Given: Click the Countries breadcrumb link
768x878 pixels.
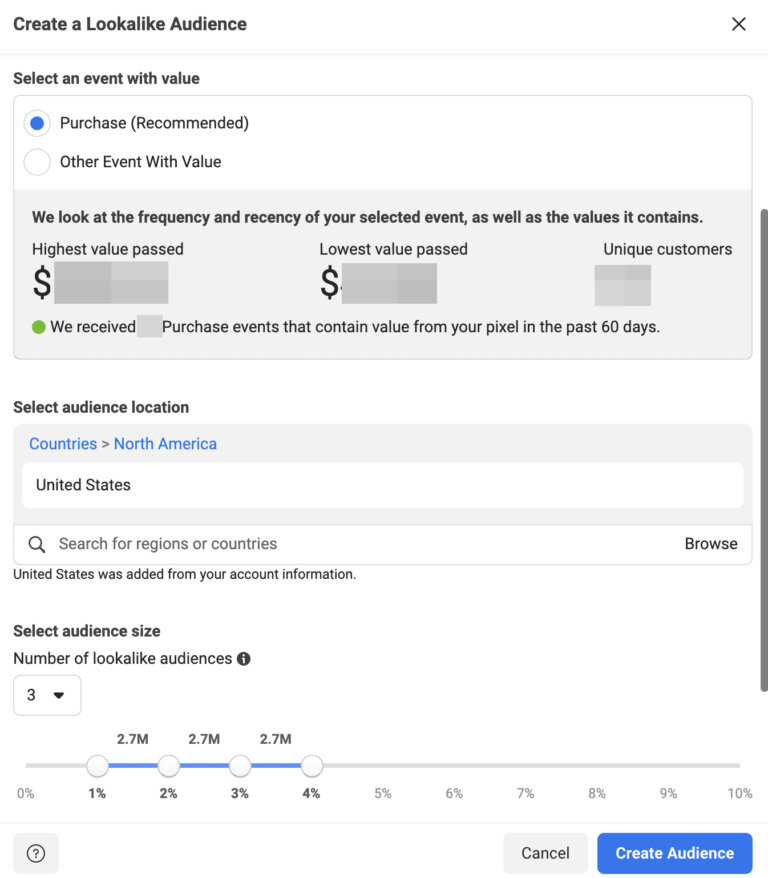Looking at the screenshot, I should pos(62,443).
